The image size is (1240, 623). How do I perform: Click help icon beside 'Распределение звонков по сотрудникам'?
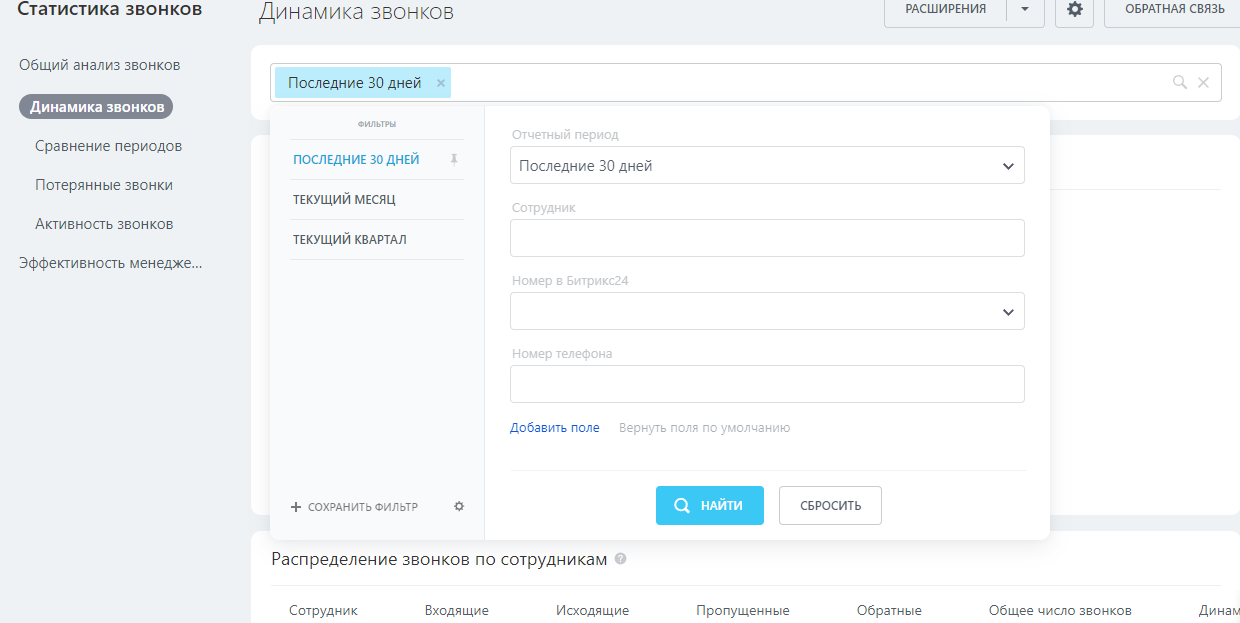point(621,559)
